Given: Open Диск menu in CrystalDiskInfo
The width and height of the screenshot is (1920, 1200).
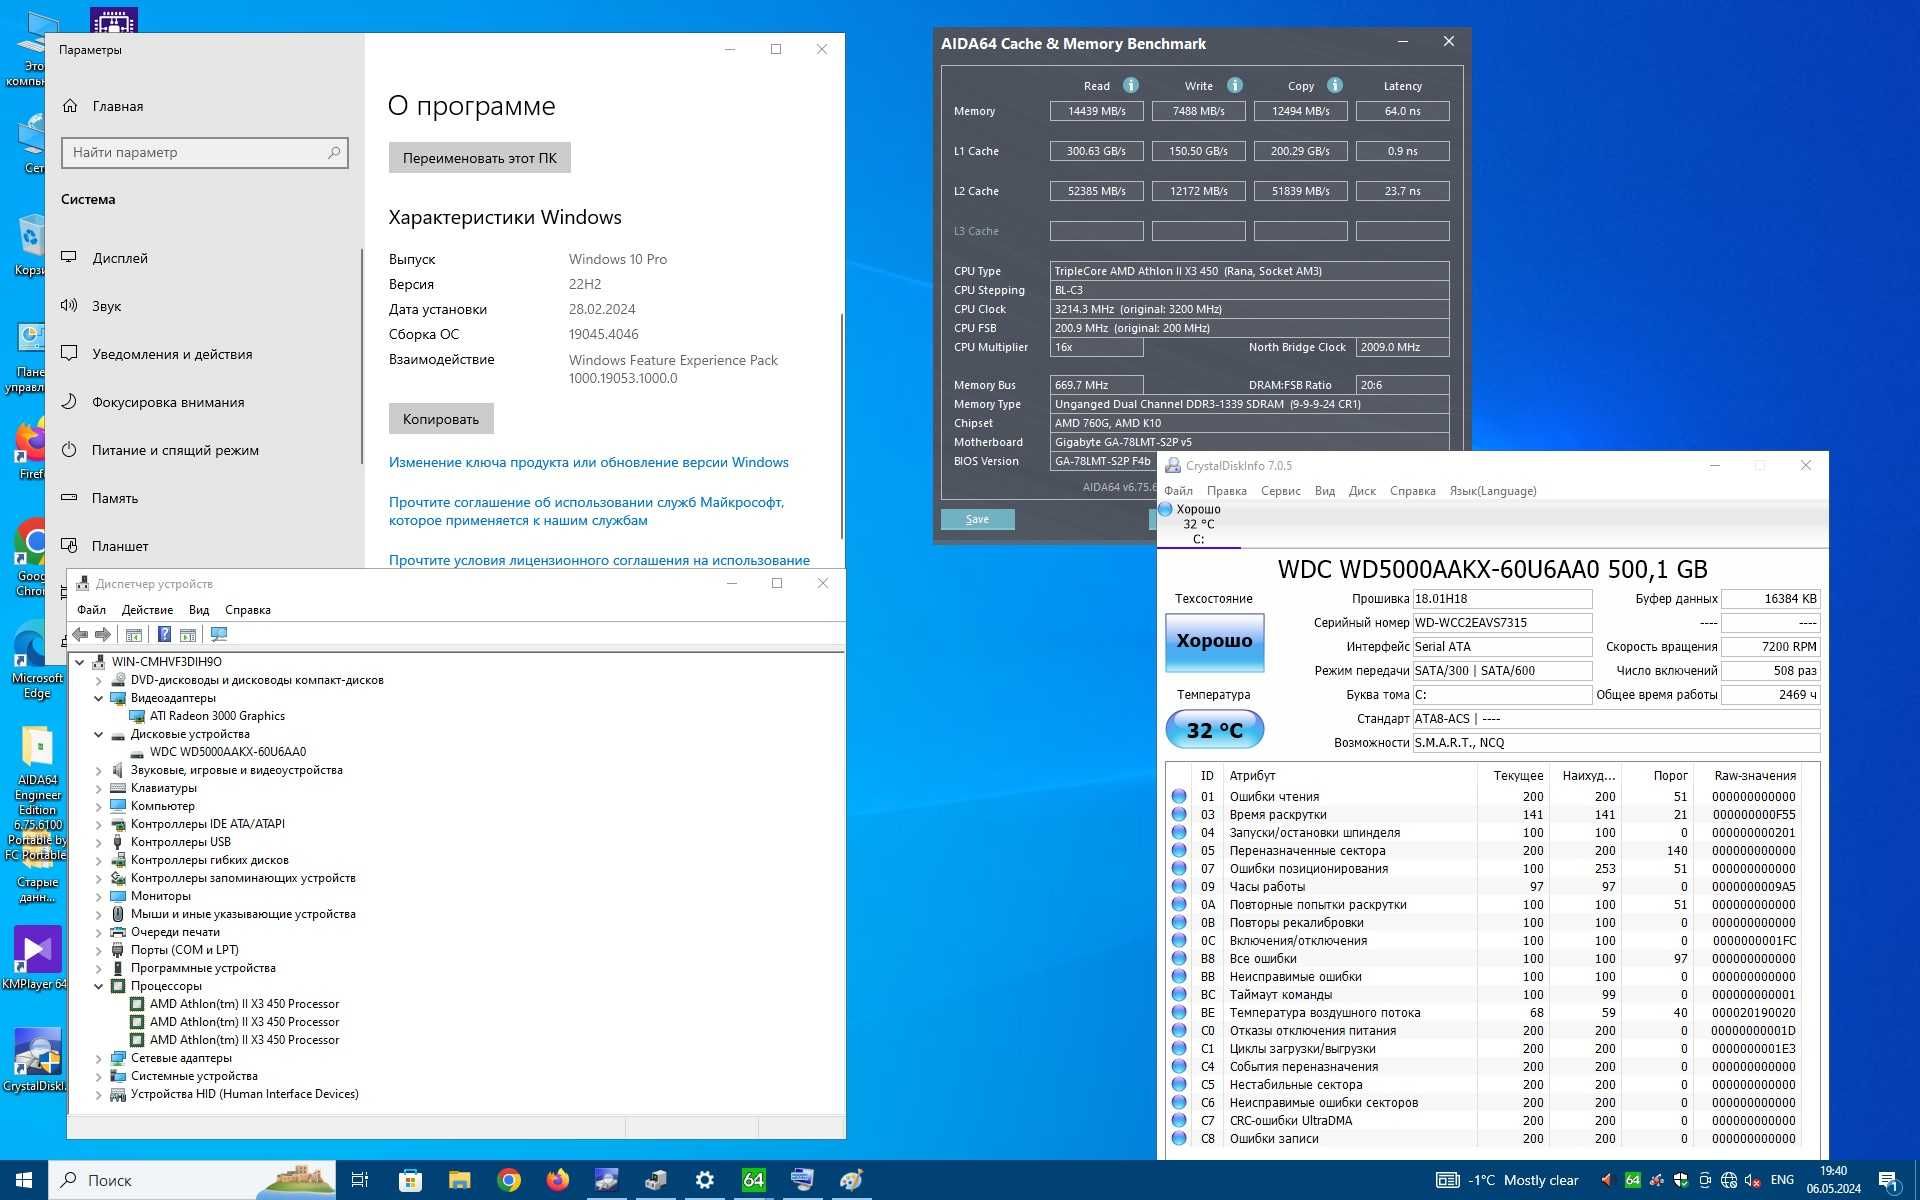Looking at the screenshot, I should point(1362,491).
